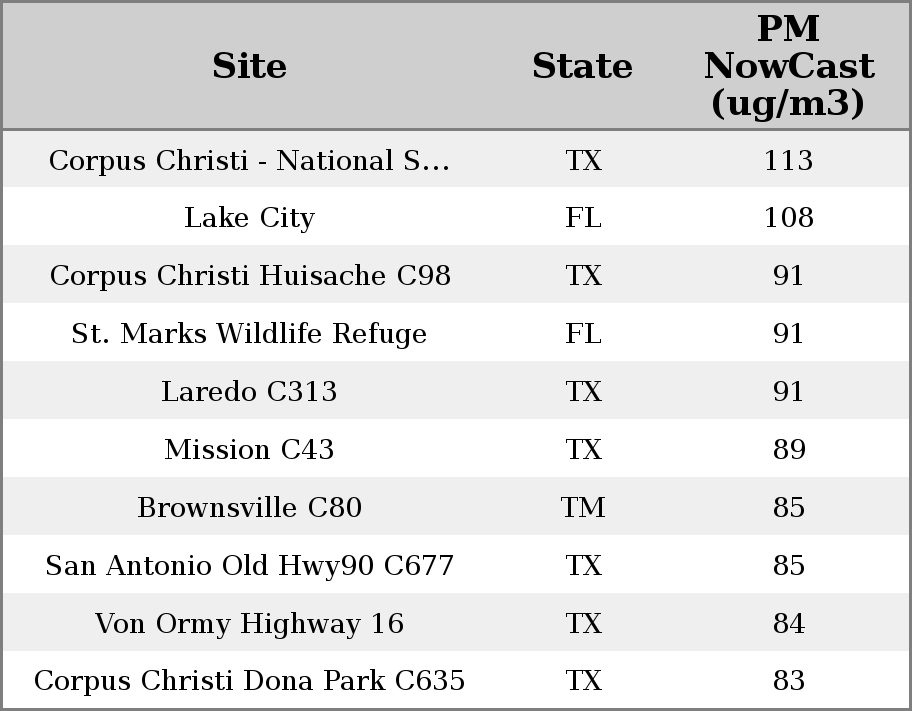
Task: Click the TM state cell for Brownsville
Action: pos(583,507)
